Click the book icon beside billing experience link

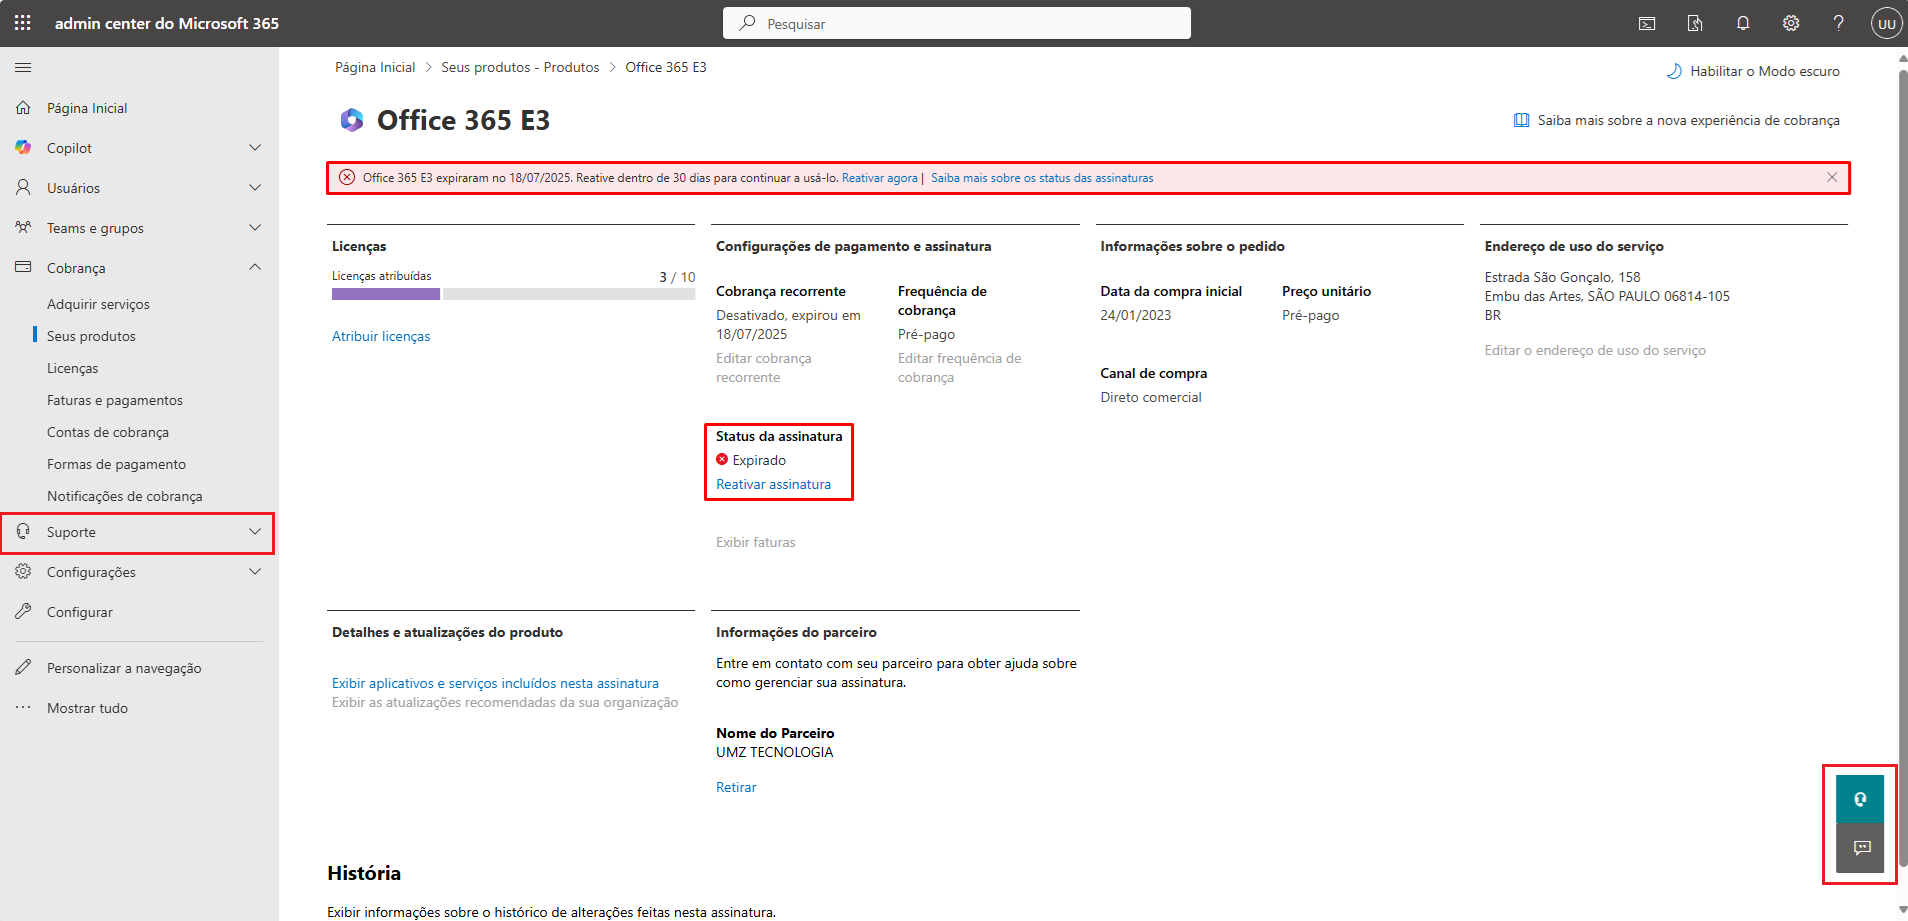tap(1521, 120)
